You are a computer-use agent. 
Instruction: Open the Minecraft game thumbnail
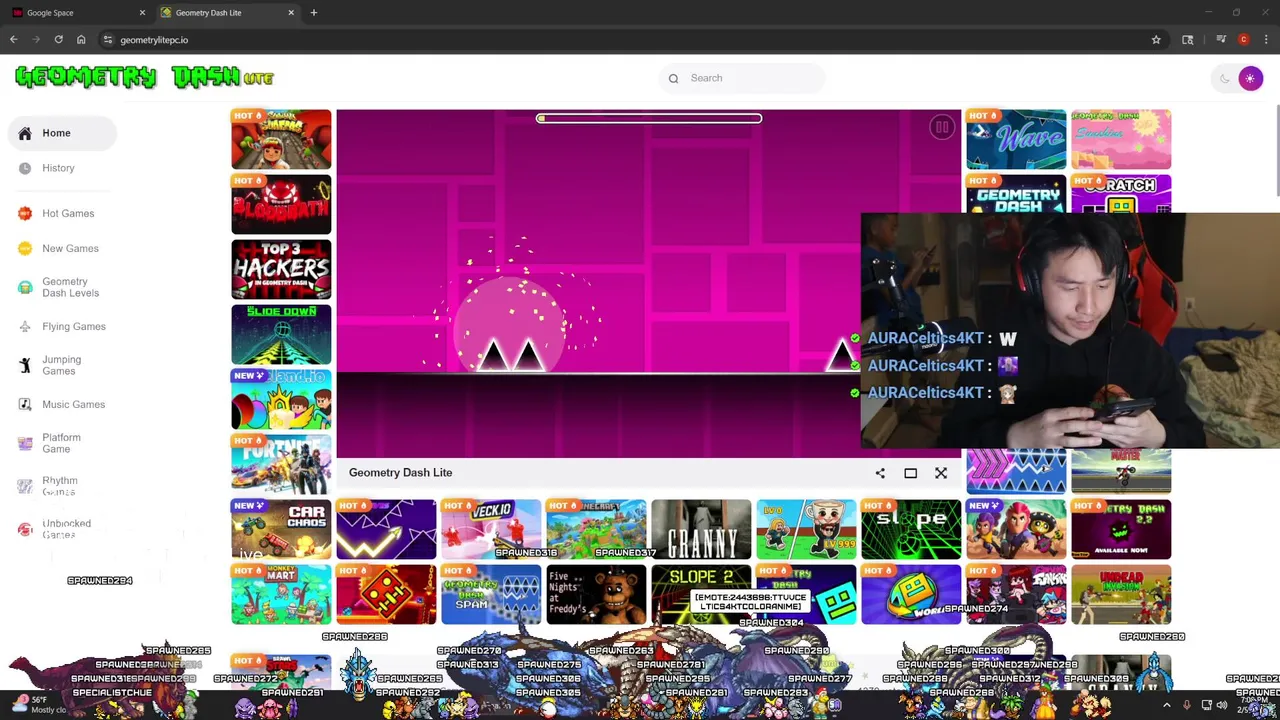point(596,529)
